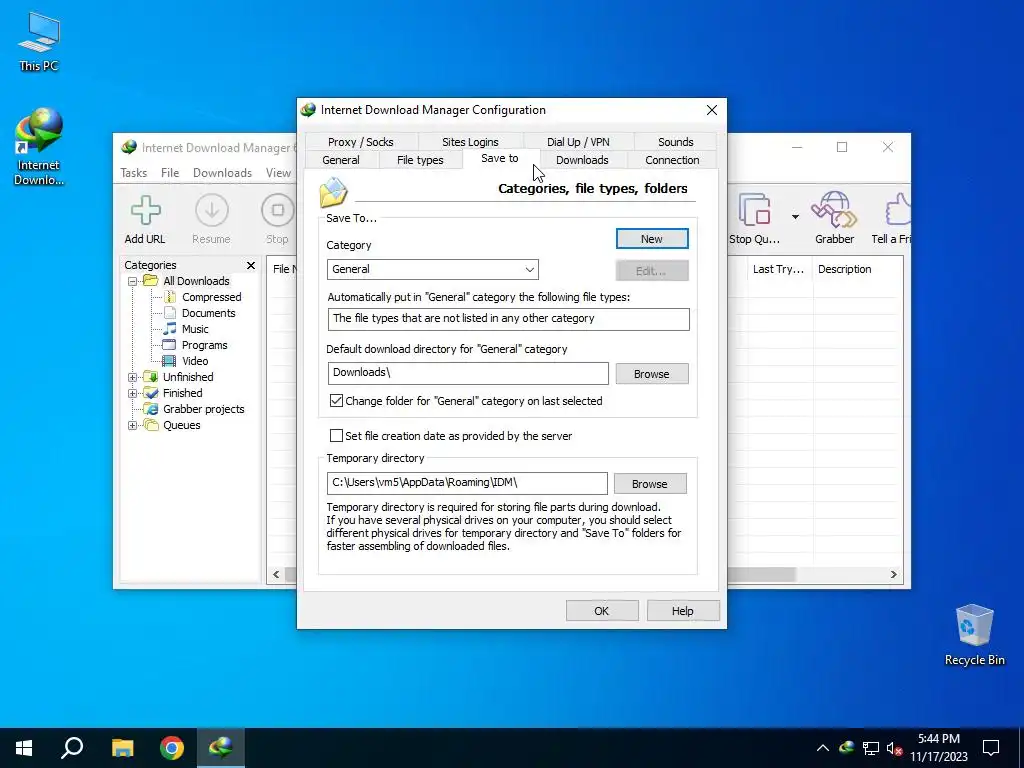The image size is (1024, 768).
Task: Collapse the All Downloads tree node
Action: tap(133, 281)
